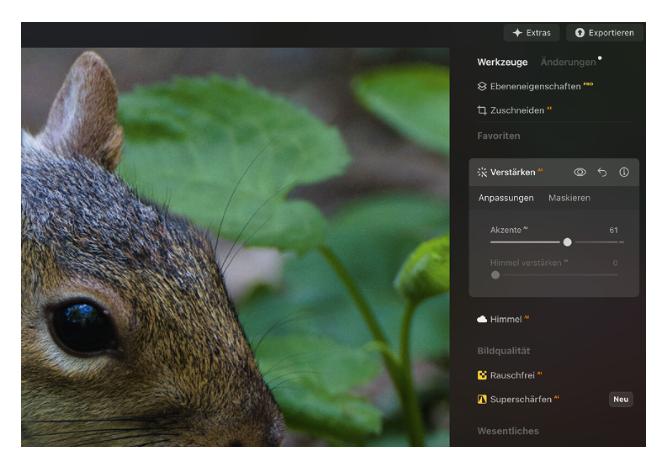Select the Wesentliches section heading
Image resolution: width=667 pixels, height=474 pixels.
pos(508,431)
